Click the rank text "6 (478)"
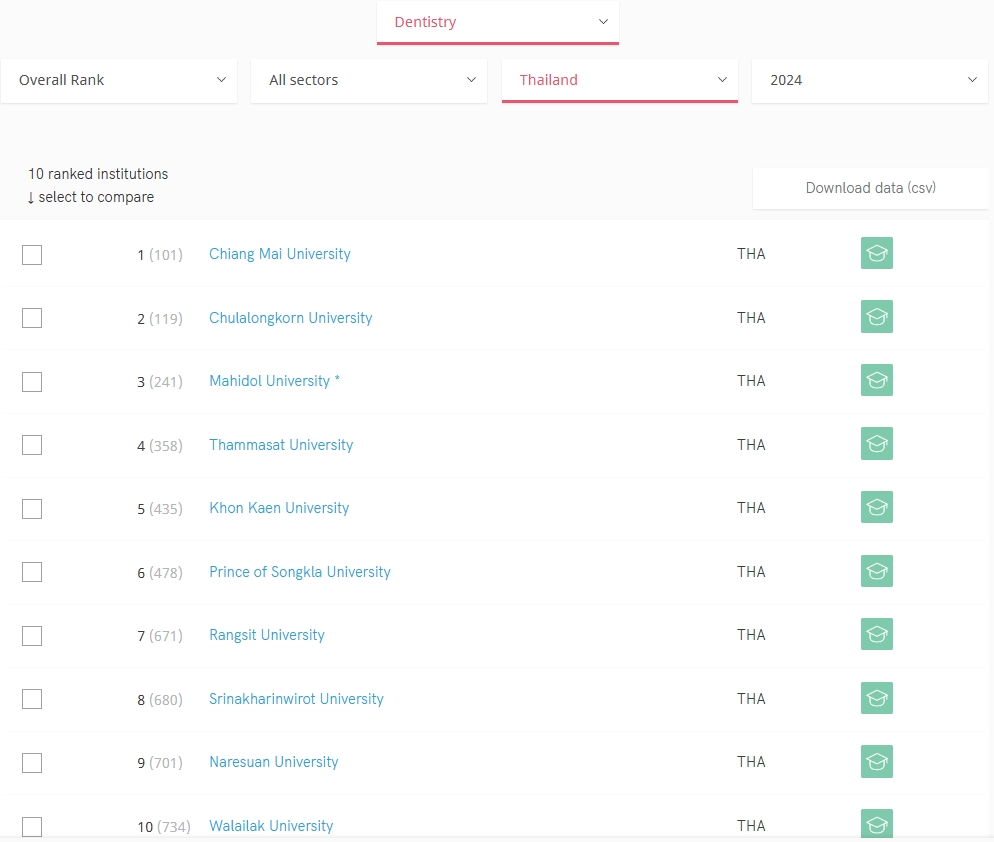 click(x=160, y=573)
